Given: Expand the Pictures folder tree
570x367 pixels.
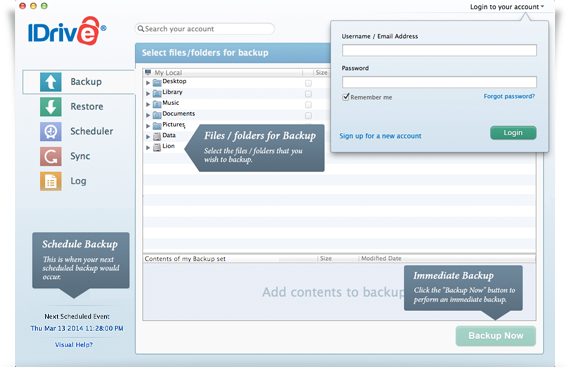Looking at the screenshot, I should pyautogui.click(x=148, y=126).
